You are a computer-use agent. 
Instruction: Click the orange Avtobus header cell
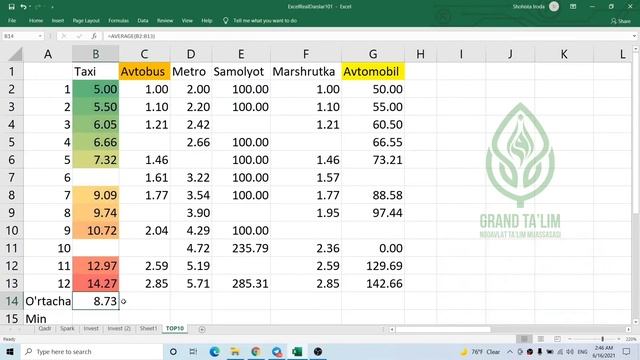(x=144, y=71)
